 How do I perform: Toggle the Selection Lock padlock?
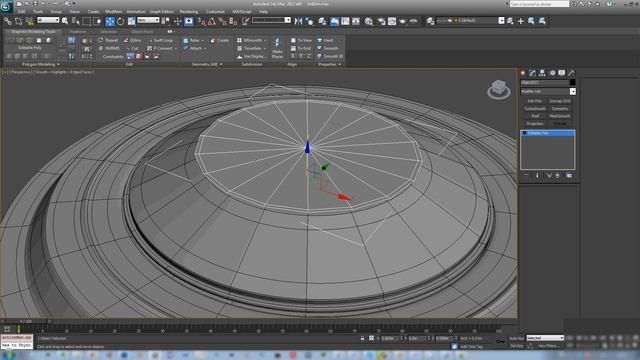click(362, 338)
